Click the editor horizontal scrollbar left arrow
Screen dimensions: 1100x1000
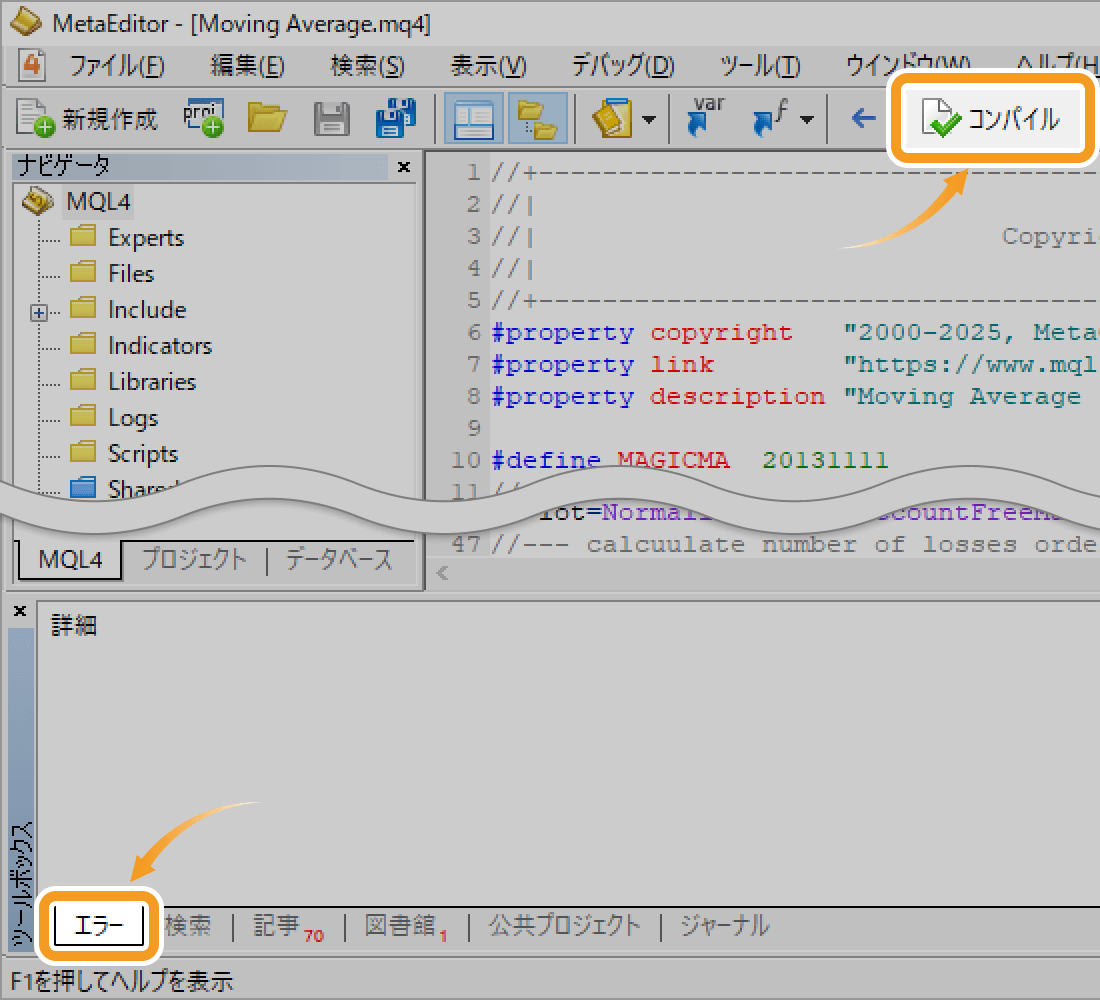[442, 574]
